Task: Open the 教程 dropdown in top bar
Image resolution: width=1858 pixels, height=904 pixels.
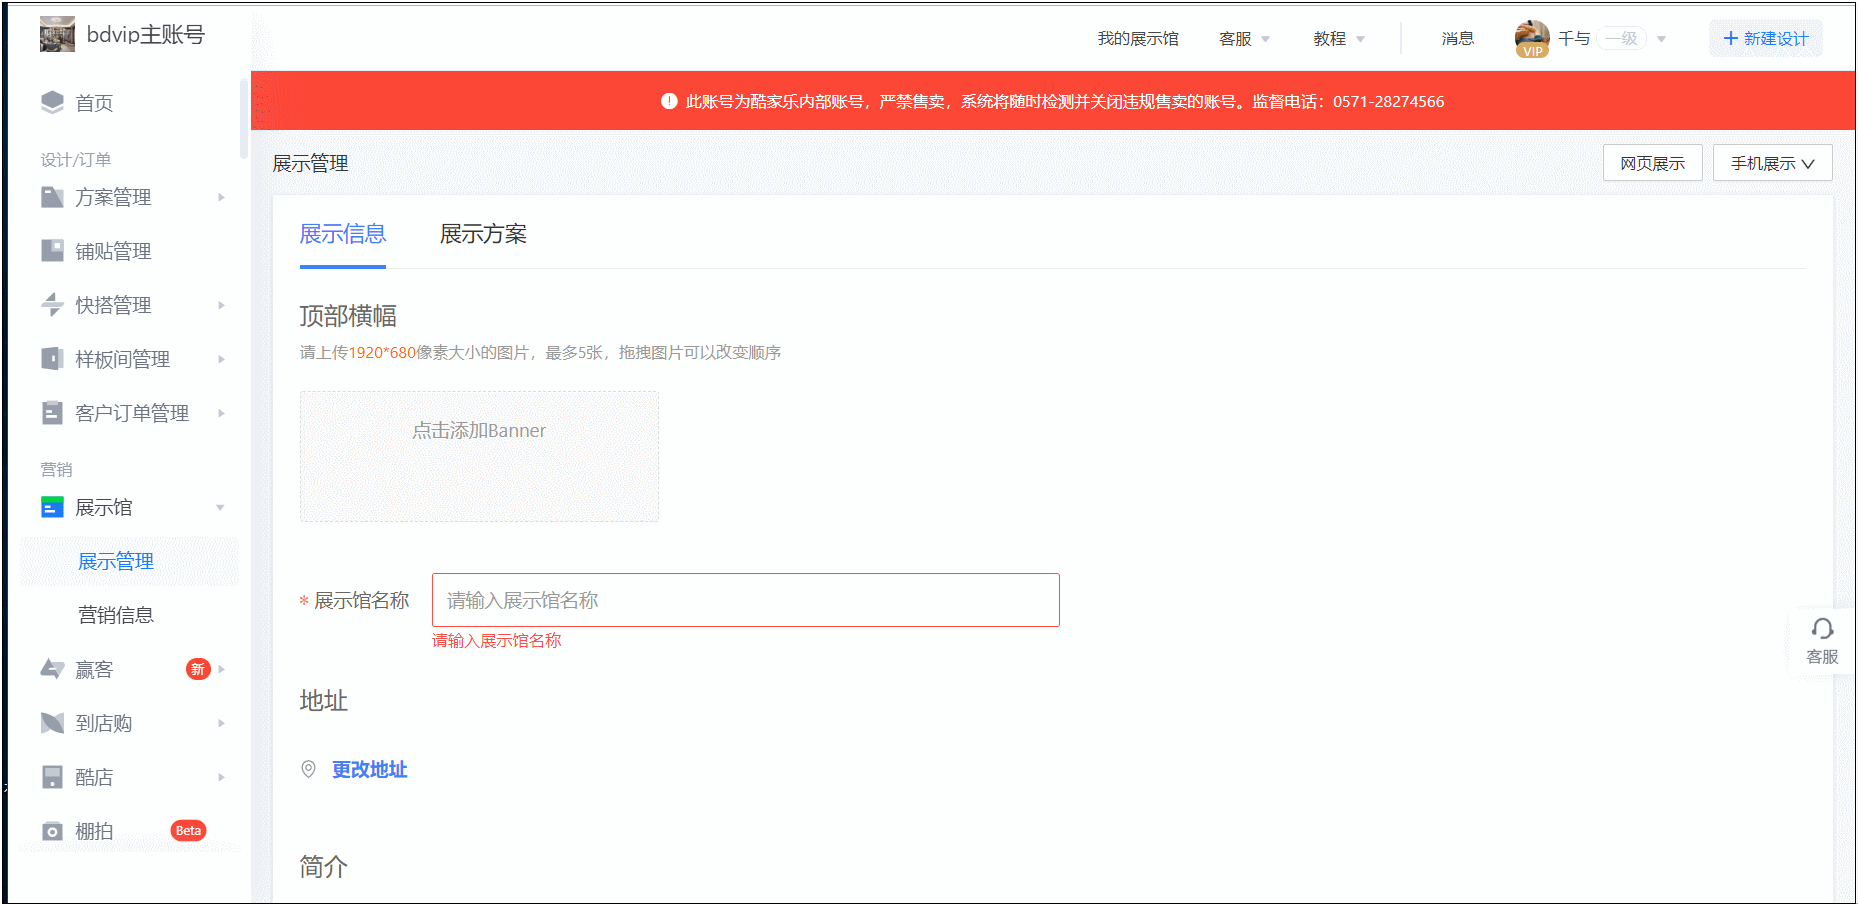Action: tap(1339, 38)
